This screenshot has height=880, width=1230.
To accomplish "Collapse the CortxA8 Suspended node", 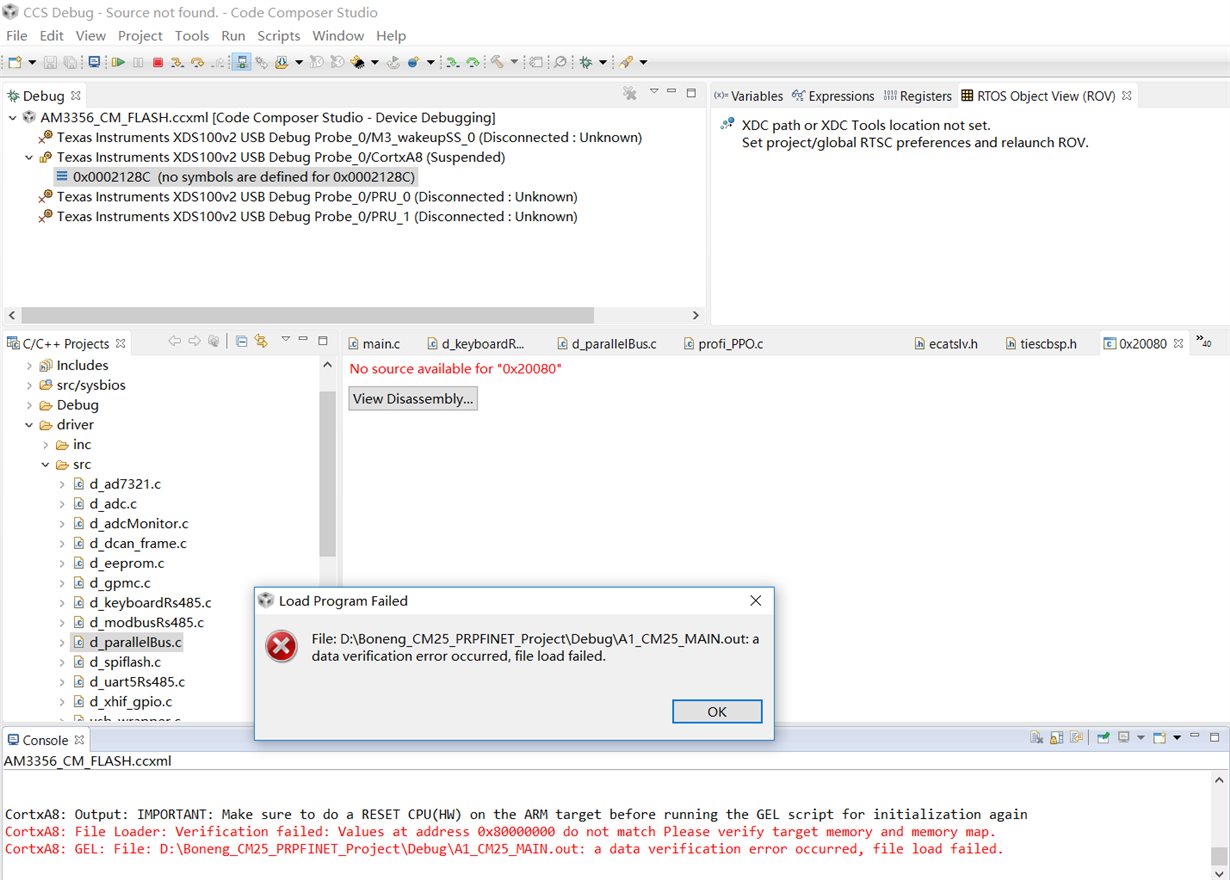I will [x=29, y=157].
